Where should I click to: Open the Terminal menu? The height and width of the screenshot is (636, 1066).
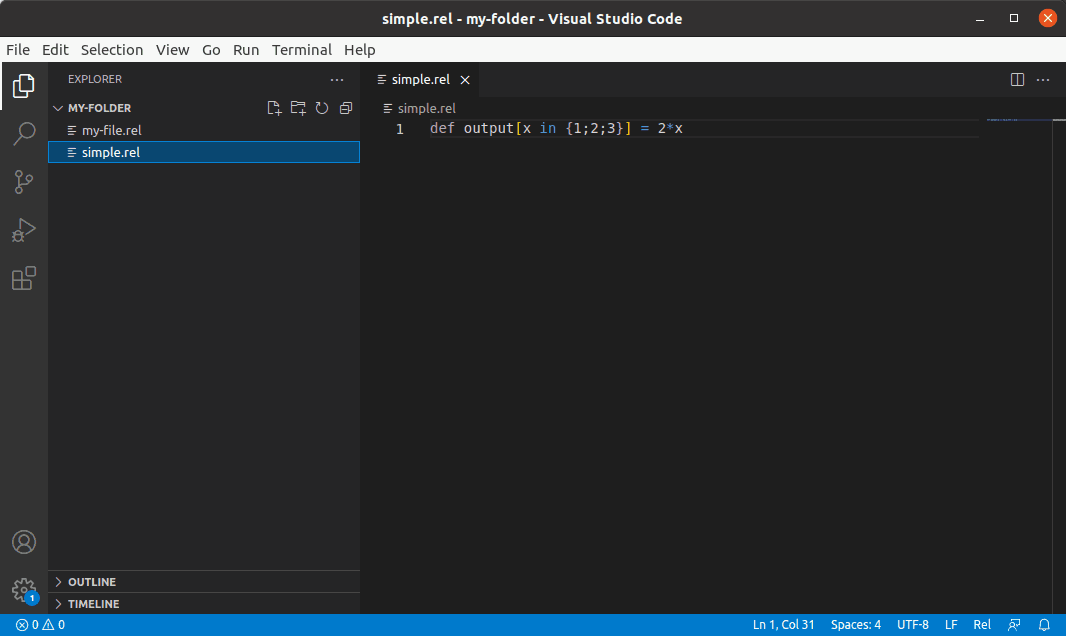pyautogui.click(x=301, y=50)
